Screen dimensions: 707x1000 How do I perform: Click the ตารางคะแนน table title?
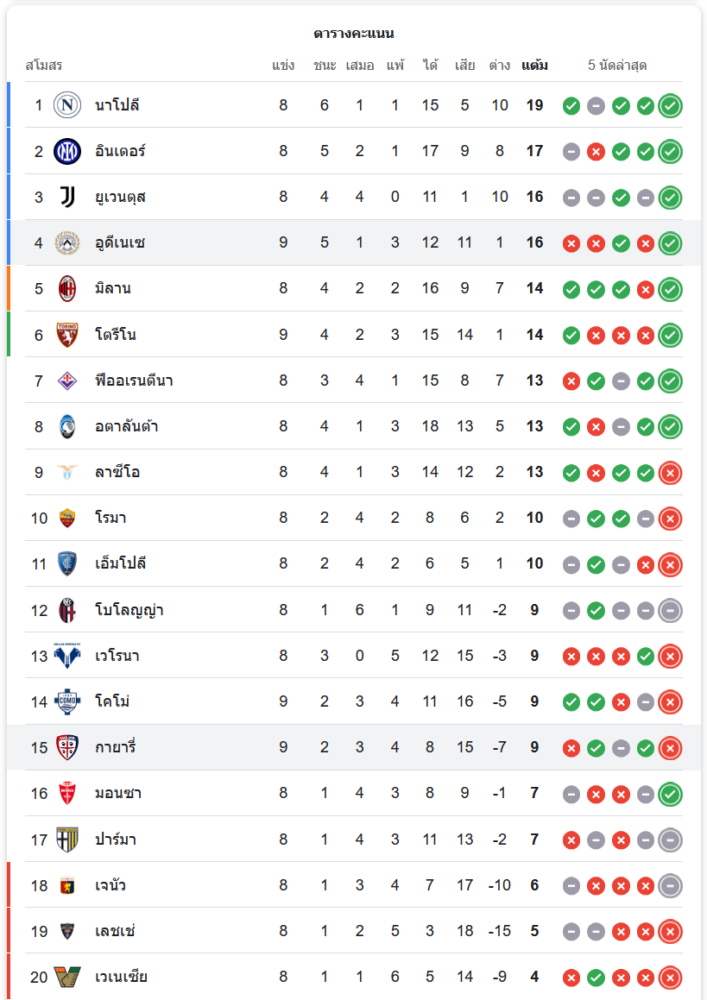pyautogui.click(x=353, y=33)
